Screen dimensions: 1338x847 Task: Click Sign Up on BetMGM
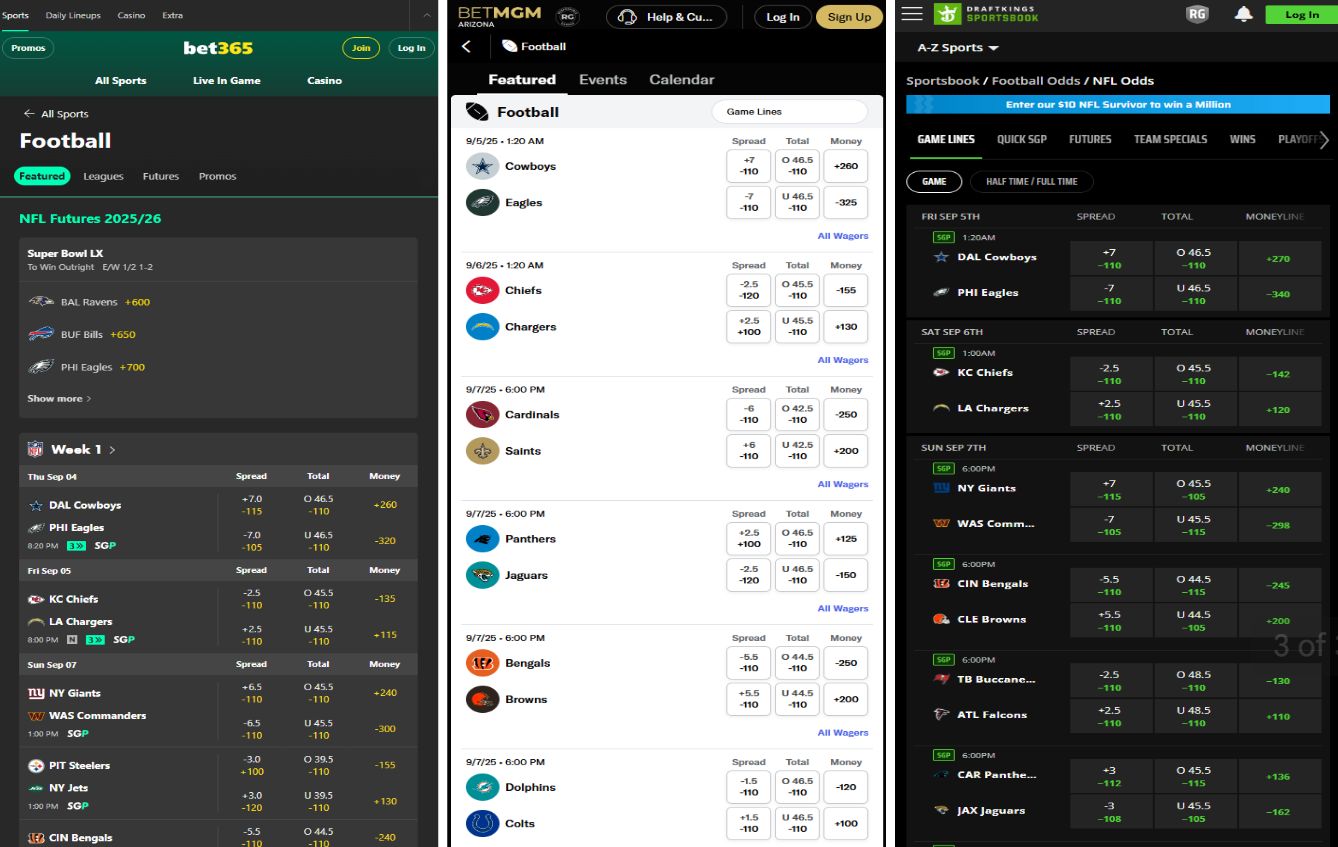coord(849,16)
